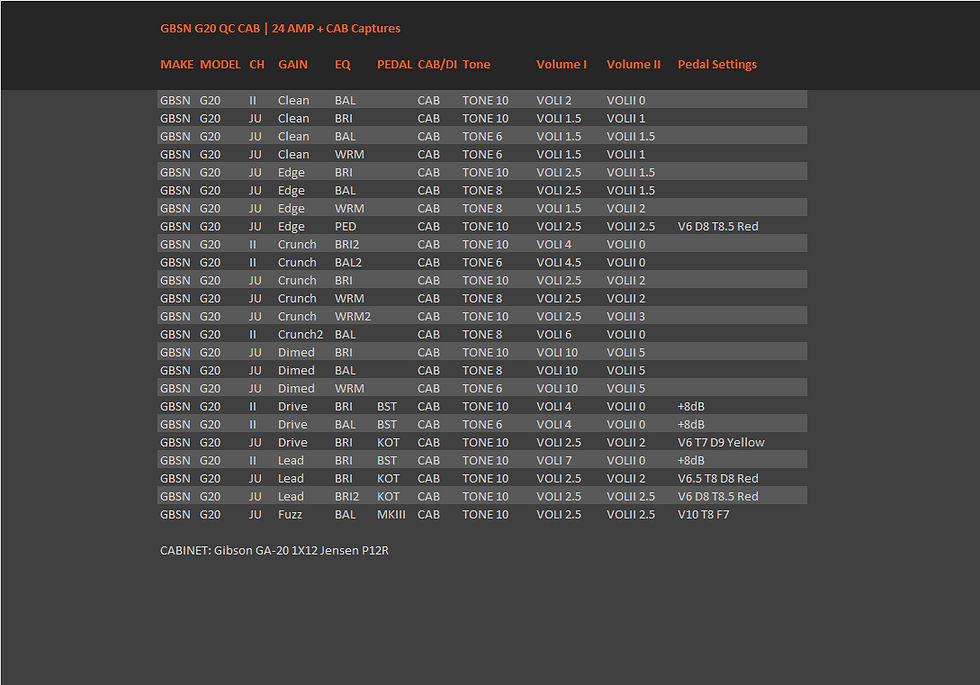Screen dimensions: 980x685
Task: Select the 'WRM2' EQ cell
Action: pyautogui.click(x=352, y=317)
